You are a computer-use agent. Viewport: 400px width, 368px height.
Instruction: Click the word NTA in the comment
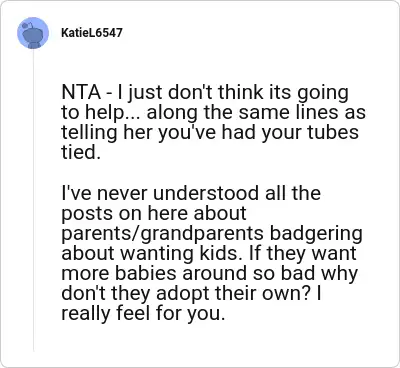[81, 92]
